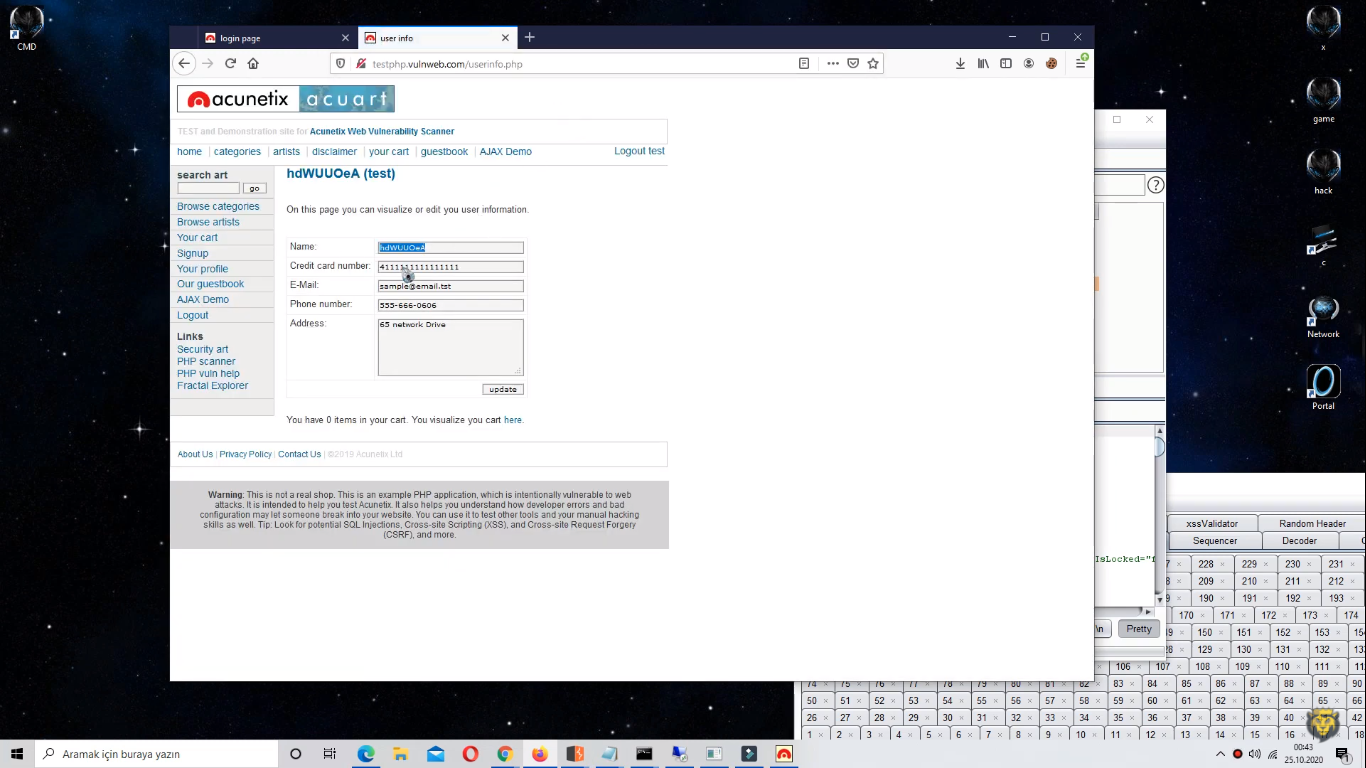The image size is (1366, 768).
Task: Open page actions three-dot menu
Action: tap(832, 63)
